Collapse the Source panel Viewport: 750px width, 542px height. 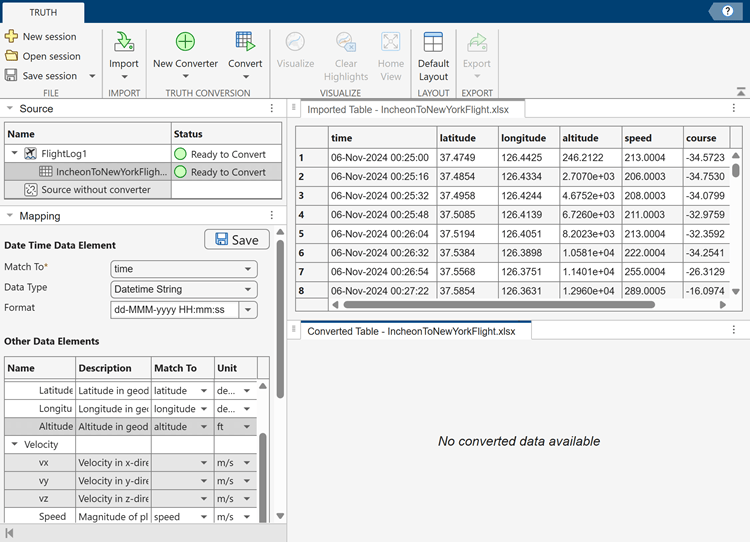10,109
